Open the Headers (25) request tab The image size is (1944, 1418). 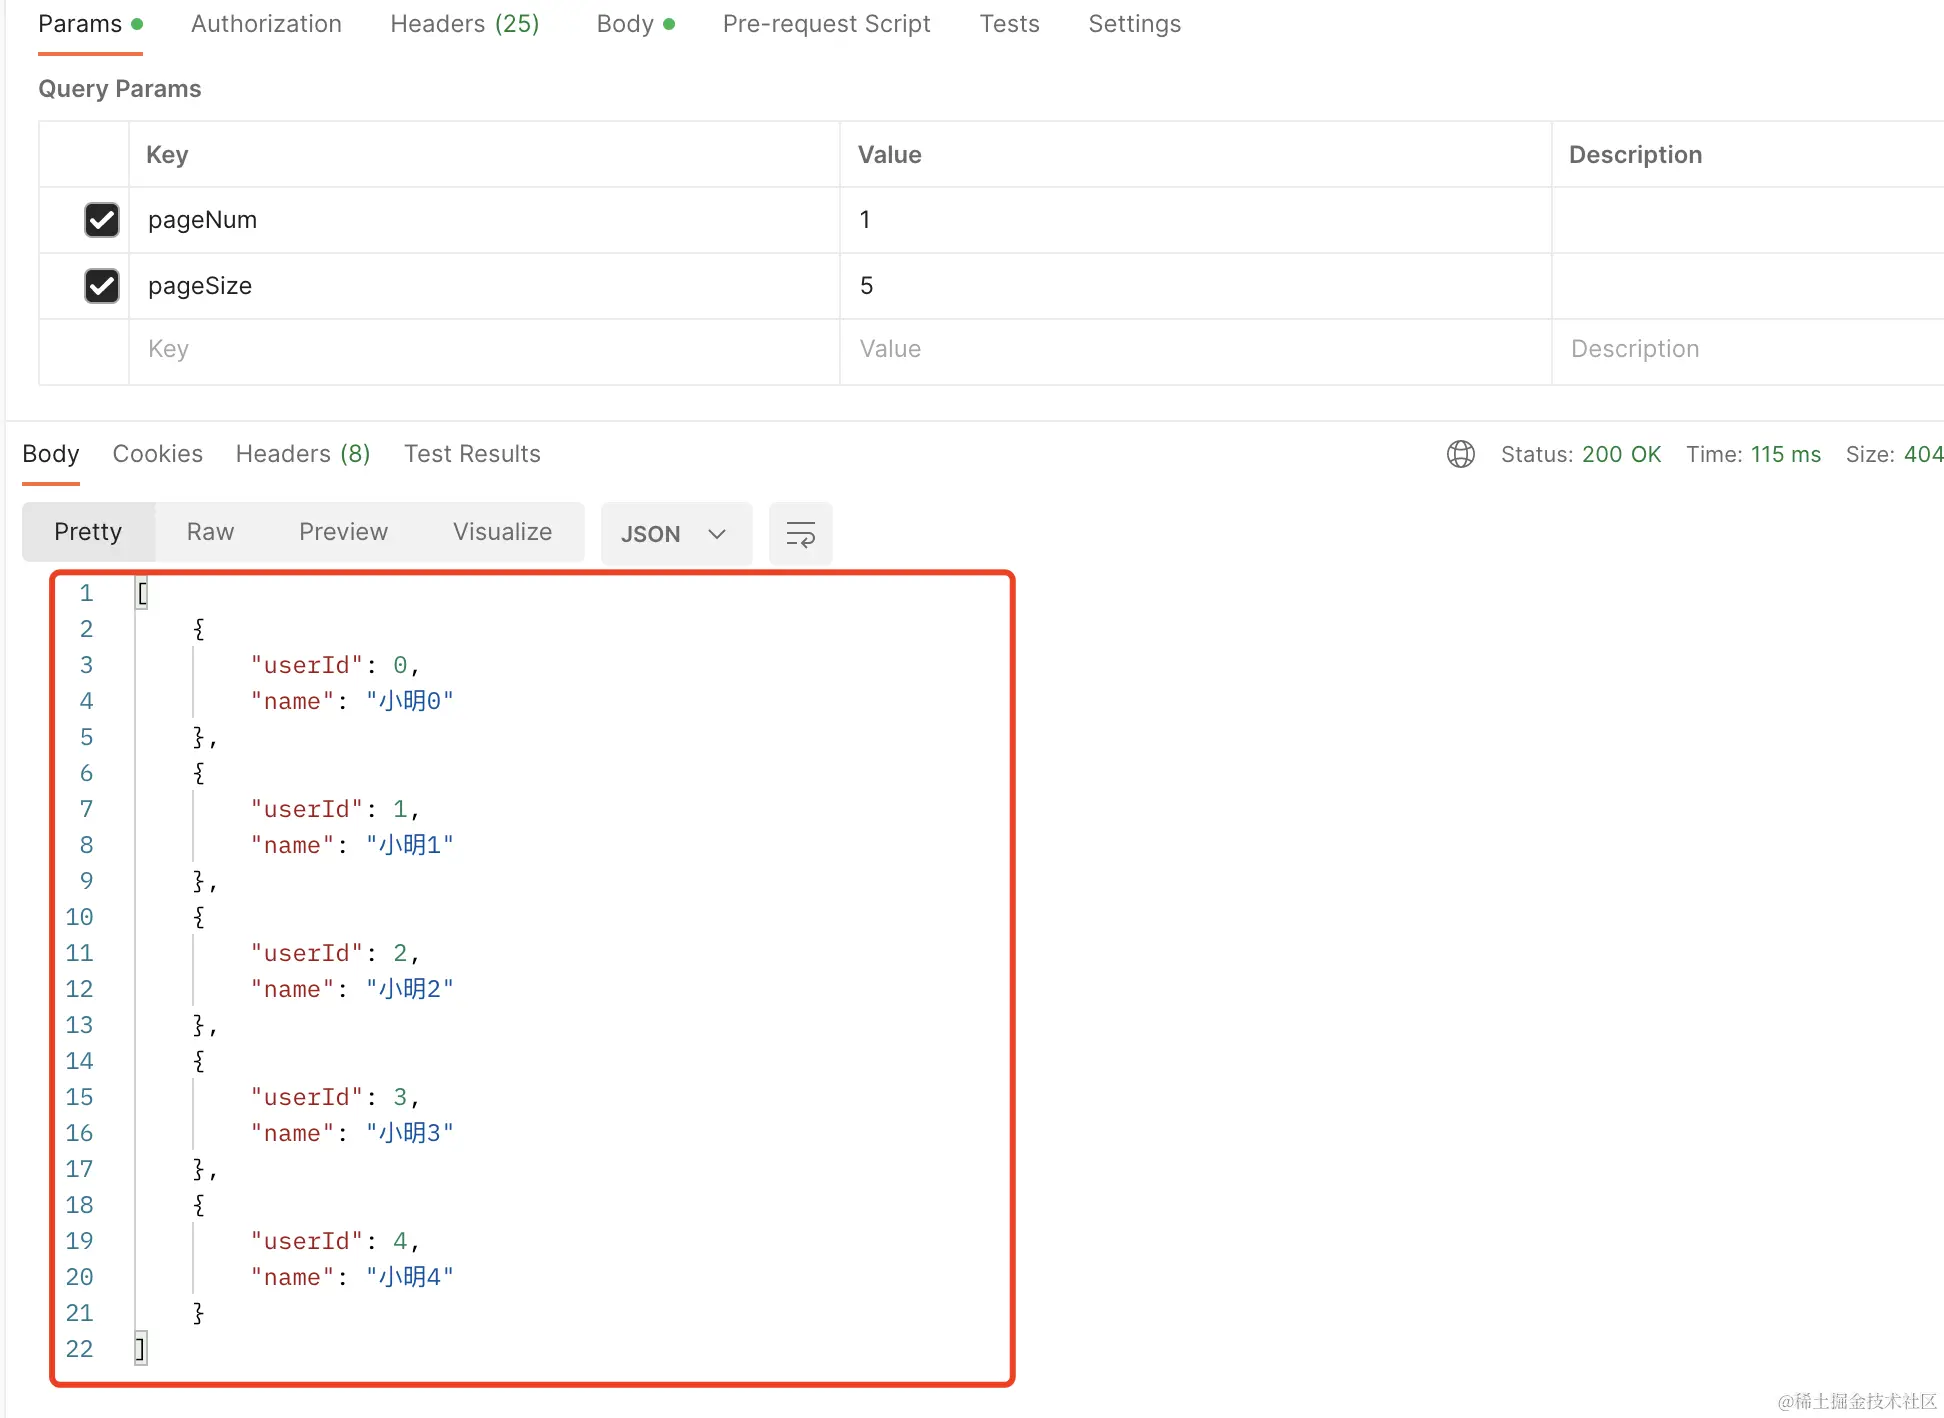pos(464,23)
